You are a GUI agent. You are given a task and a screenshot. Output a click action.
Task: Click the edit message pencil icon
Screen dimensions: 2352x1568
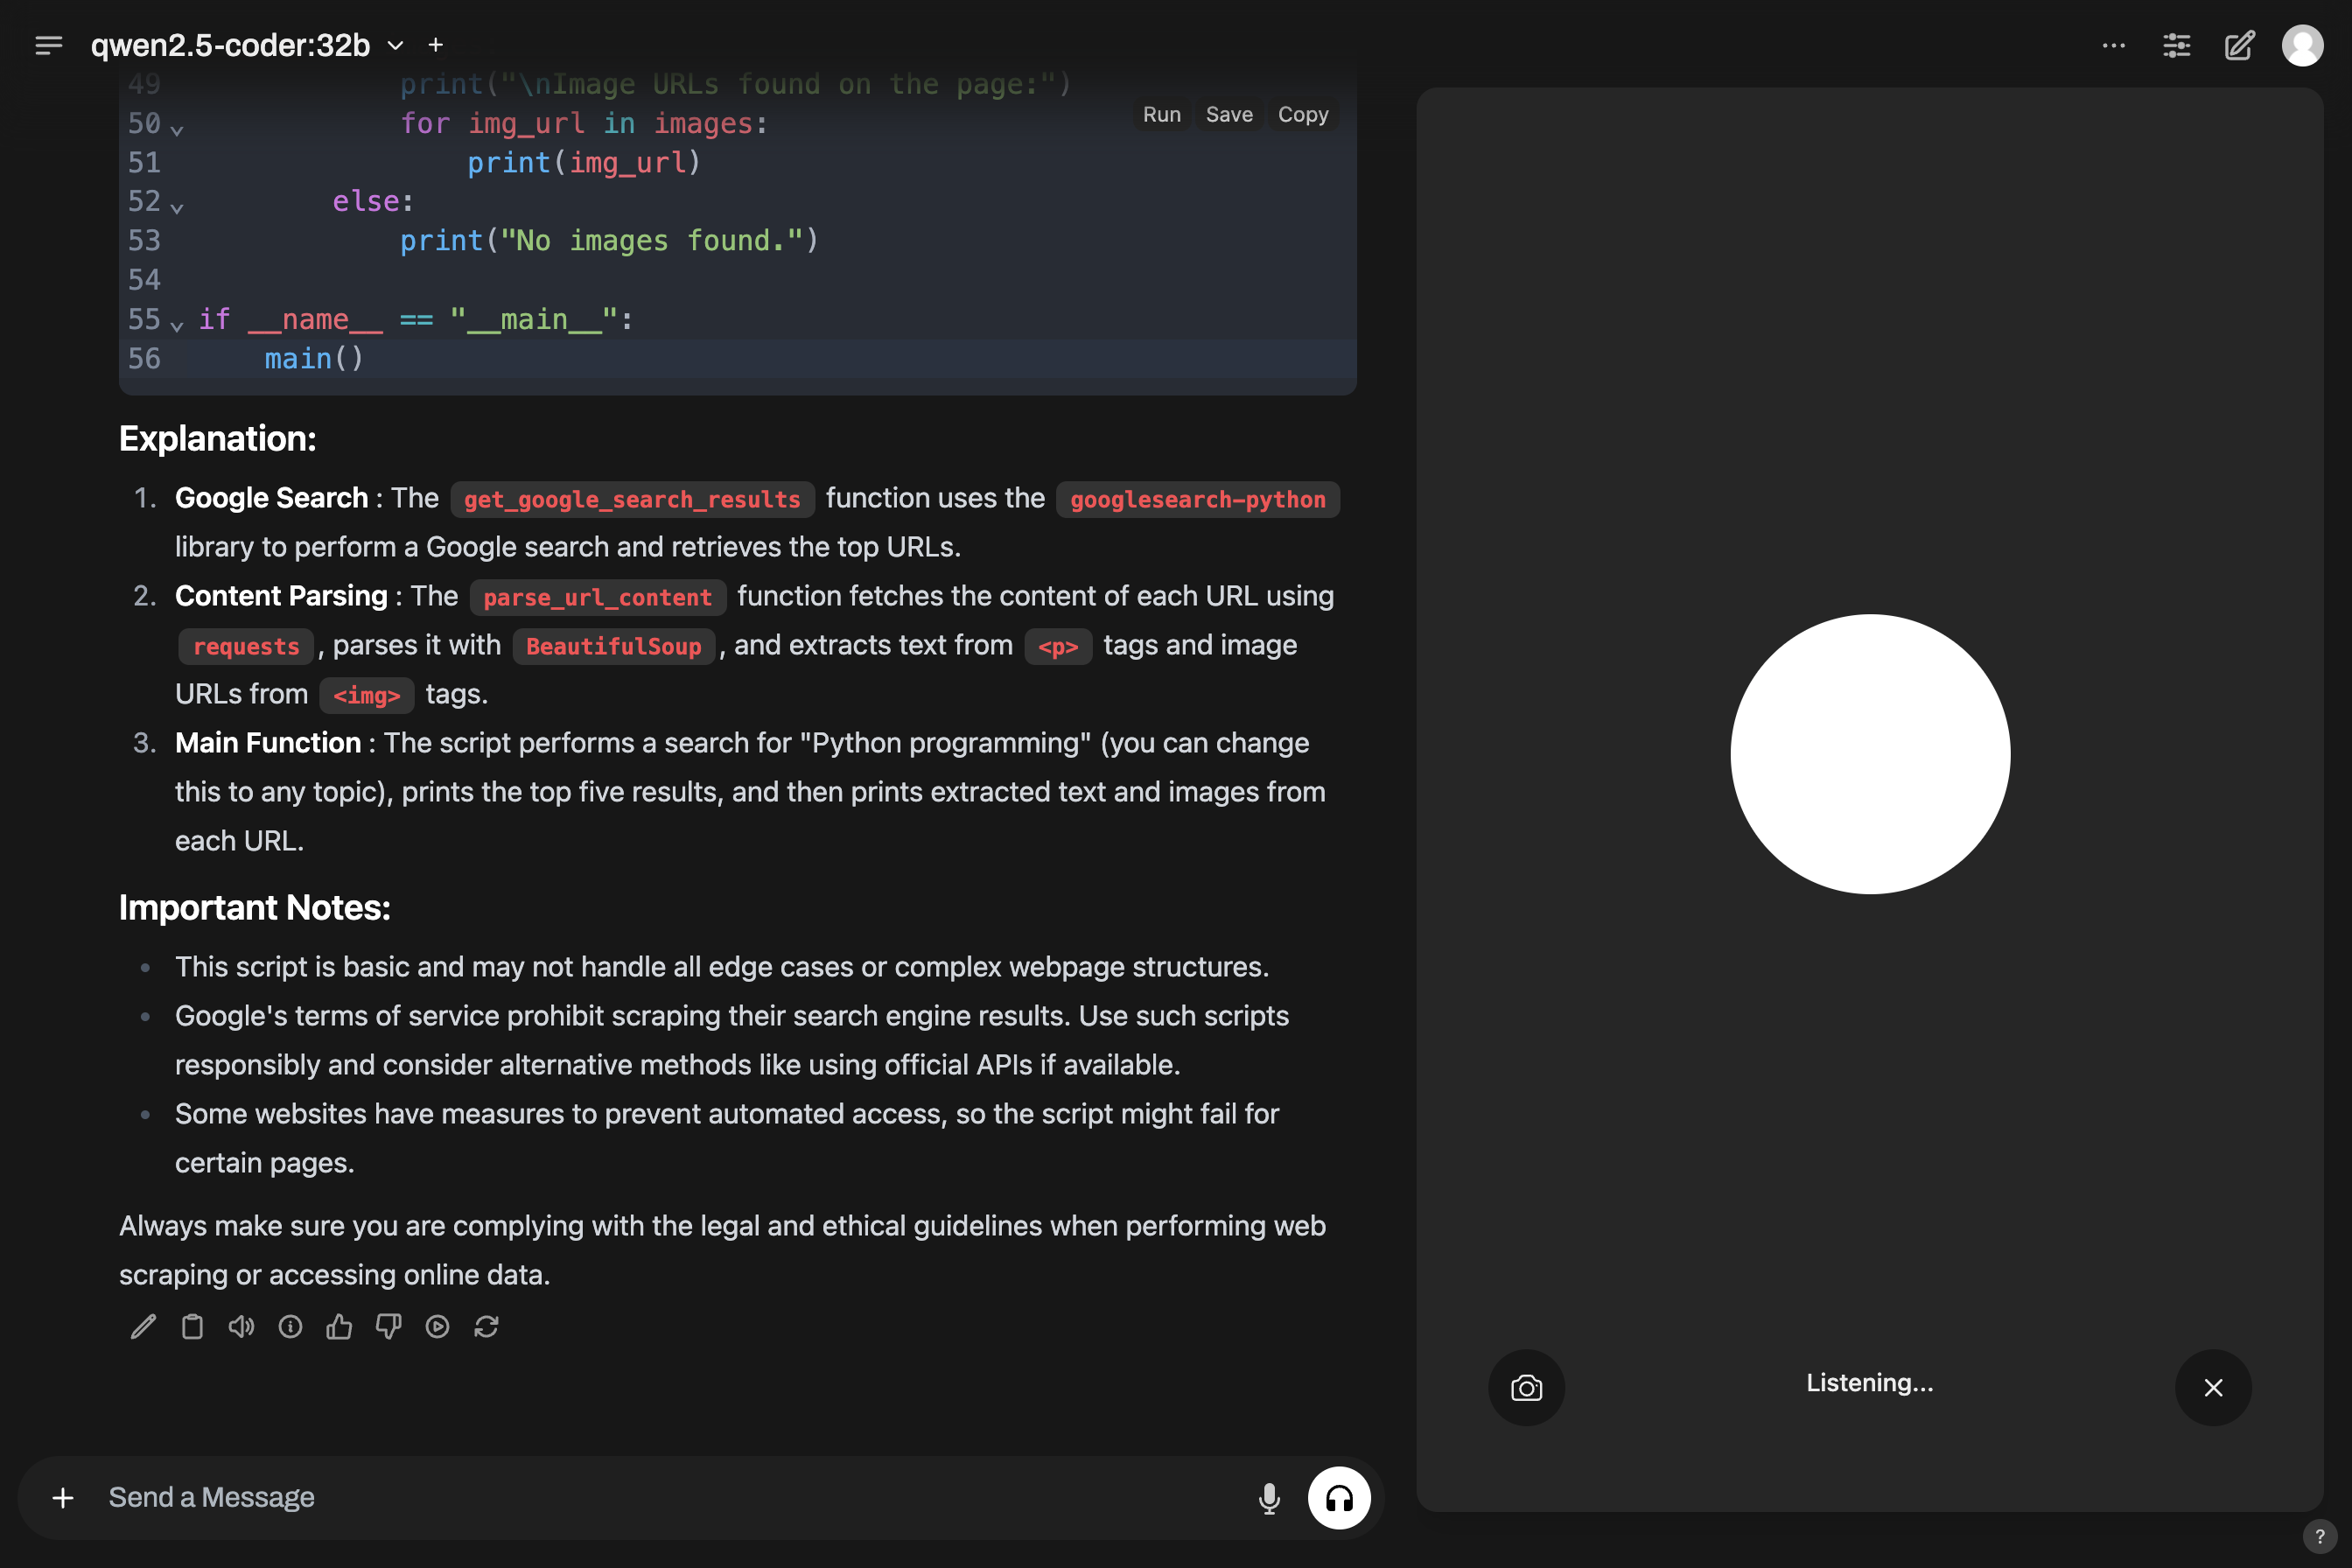(x=143, y=1326)
